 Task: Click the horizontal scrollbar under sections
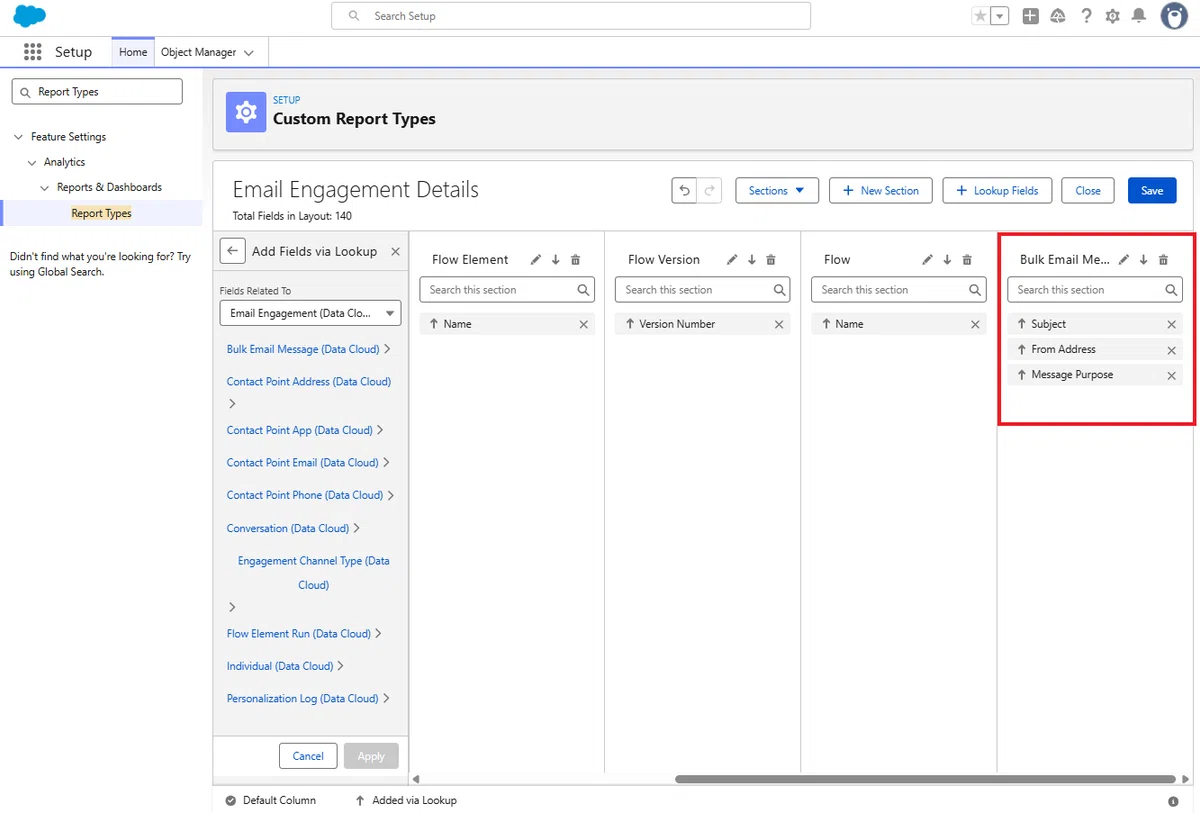click(925, 779)
